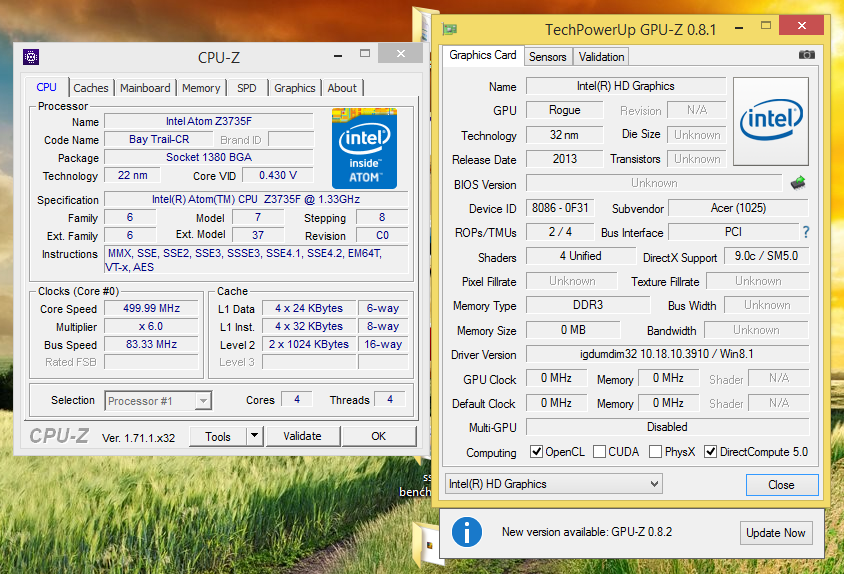Click the Revision value C0 in CPU-Z
The height and width of the screenshot is (574, 844).
pos(382,235)
